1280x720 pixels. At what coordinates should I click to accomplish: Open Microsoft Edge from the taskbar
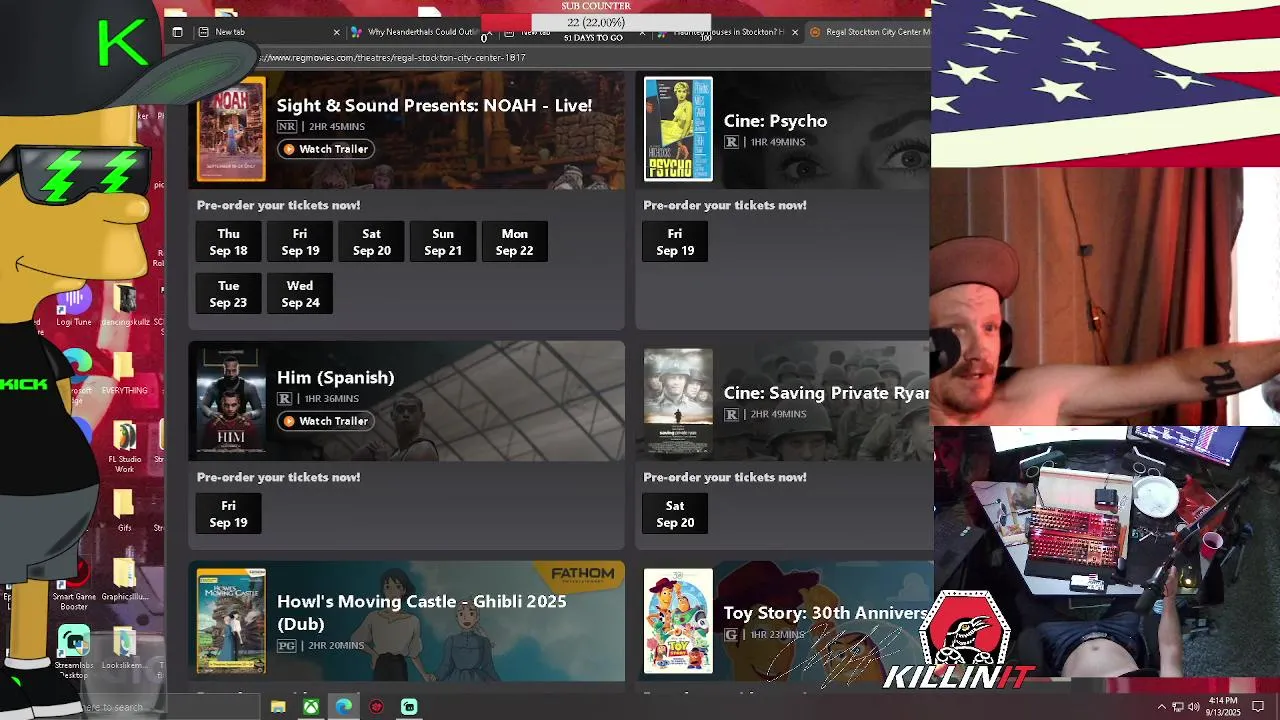click(x=344, y=707)
